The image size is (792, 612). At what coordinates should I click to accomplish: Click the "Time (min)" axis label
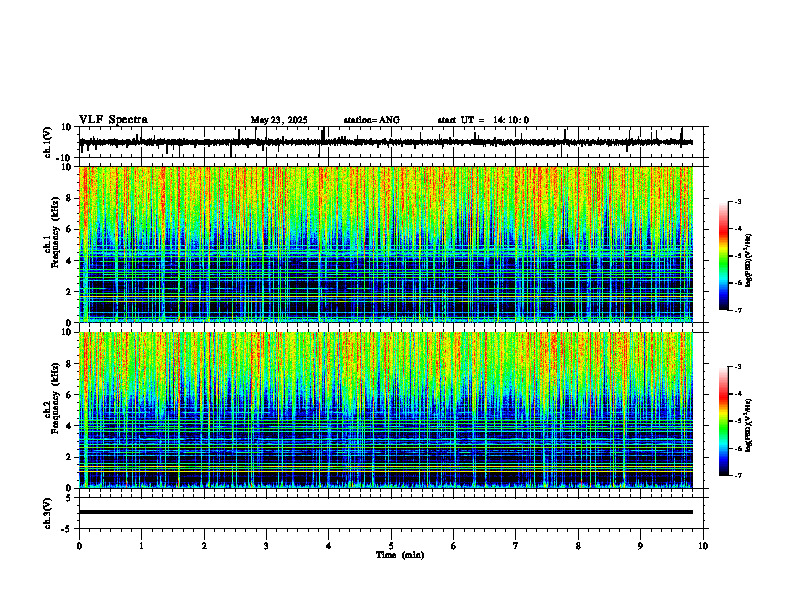[x=400, y=555]
